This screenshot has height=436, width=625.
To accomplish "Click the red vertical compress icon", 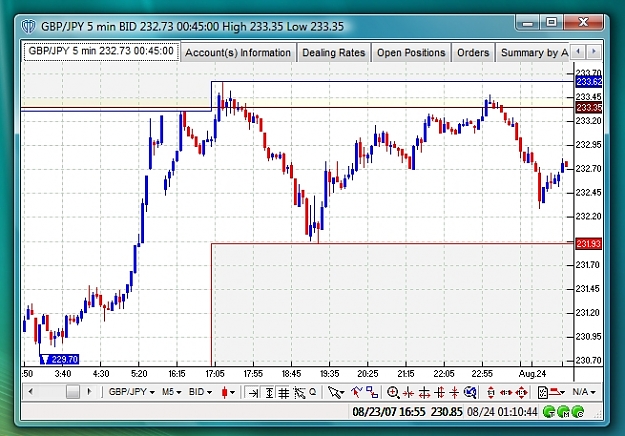I will (x=454, y=393).
